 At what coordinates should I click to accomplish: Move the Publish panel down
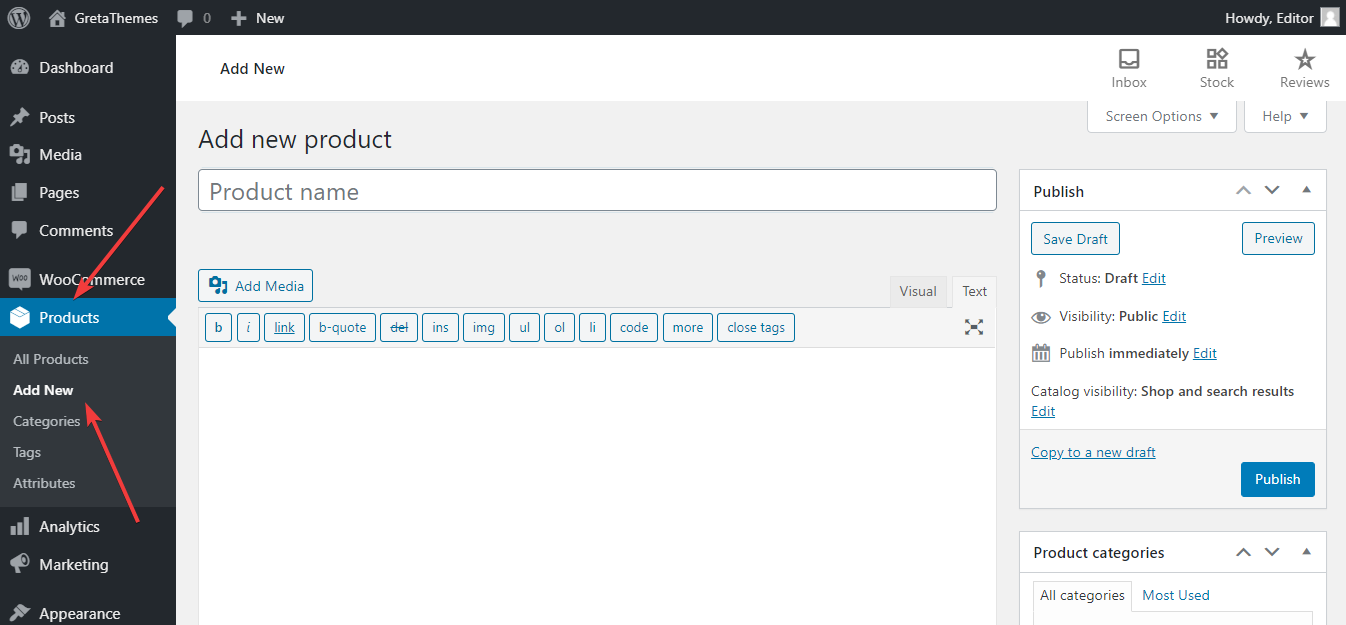(x=1272, y=190)
